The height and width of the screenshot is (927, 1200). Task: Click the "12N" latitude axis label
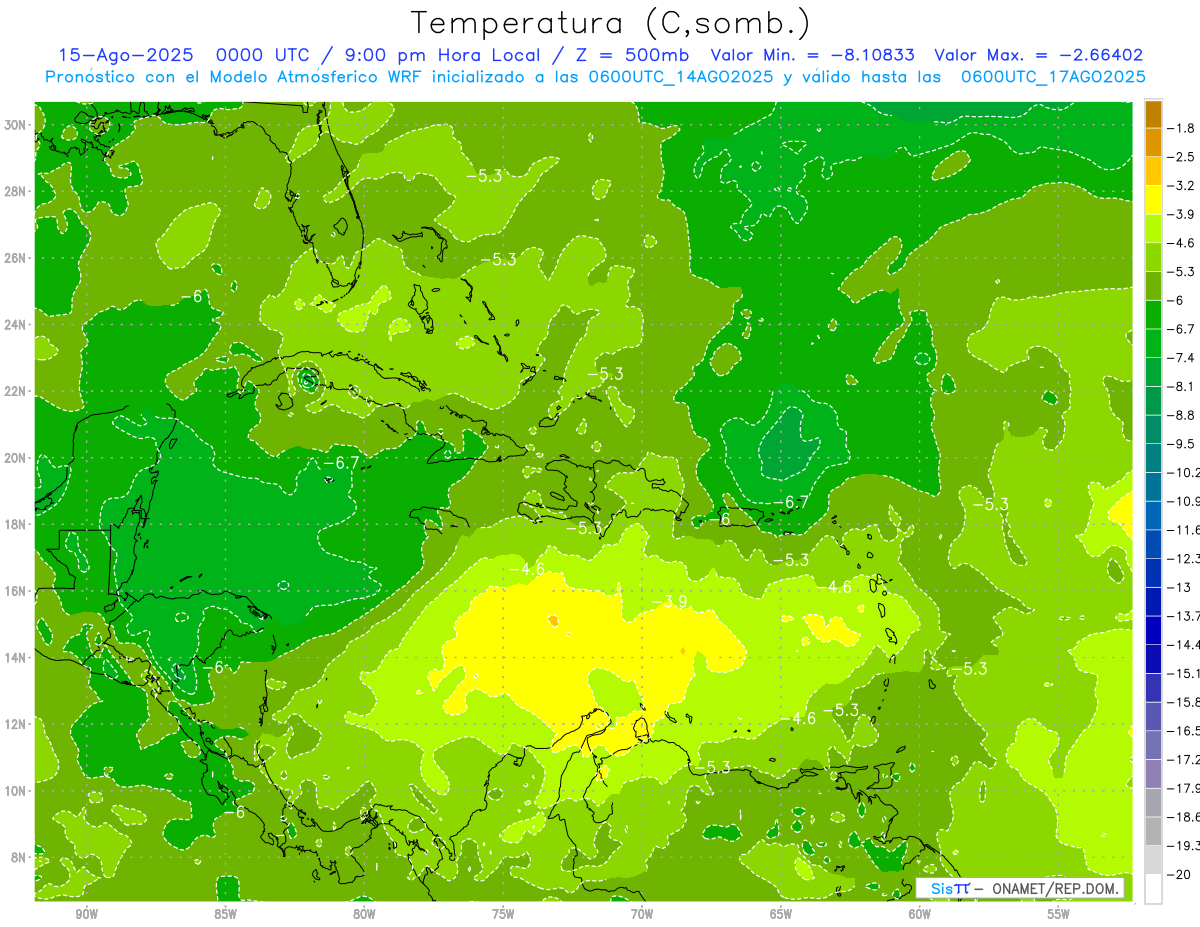pyautogui.click(x=16, y=723)
